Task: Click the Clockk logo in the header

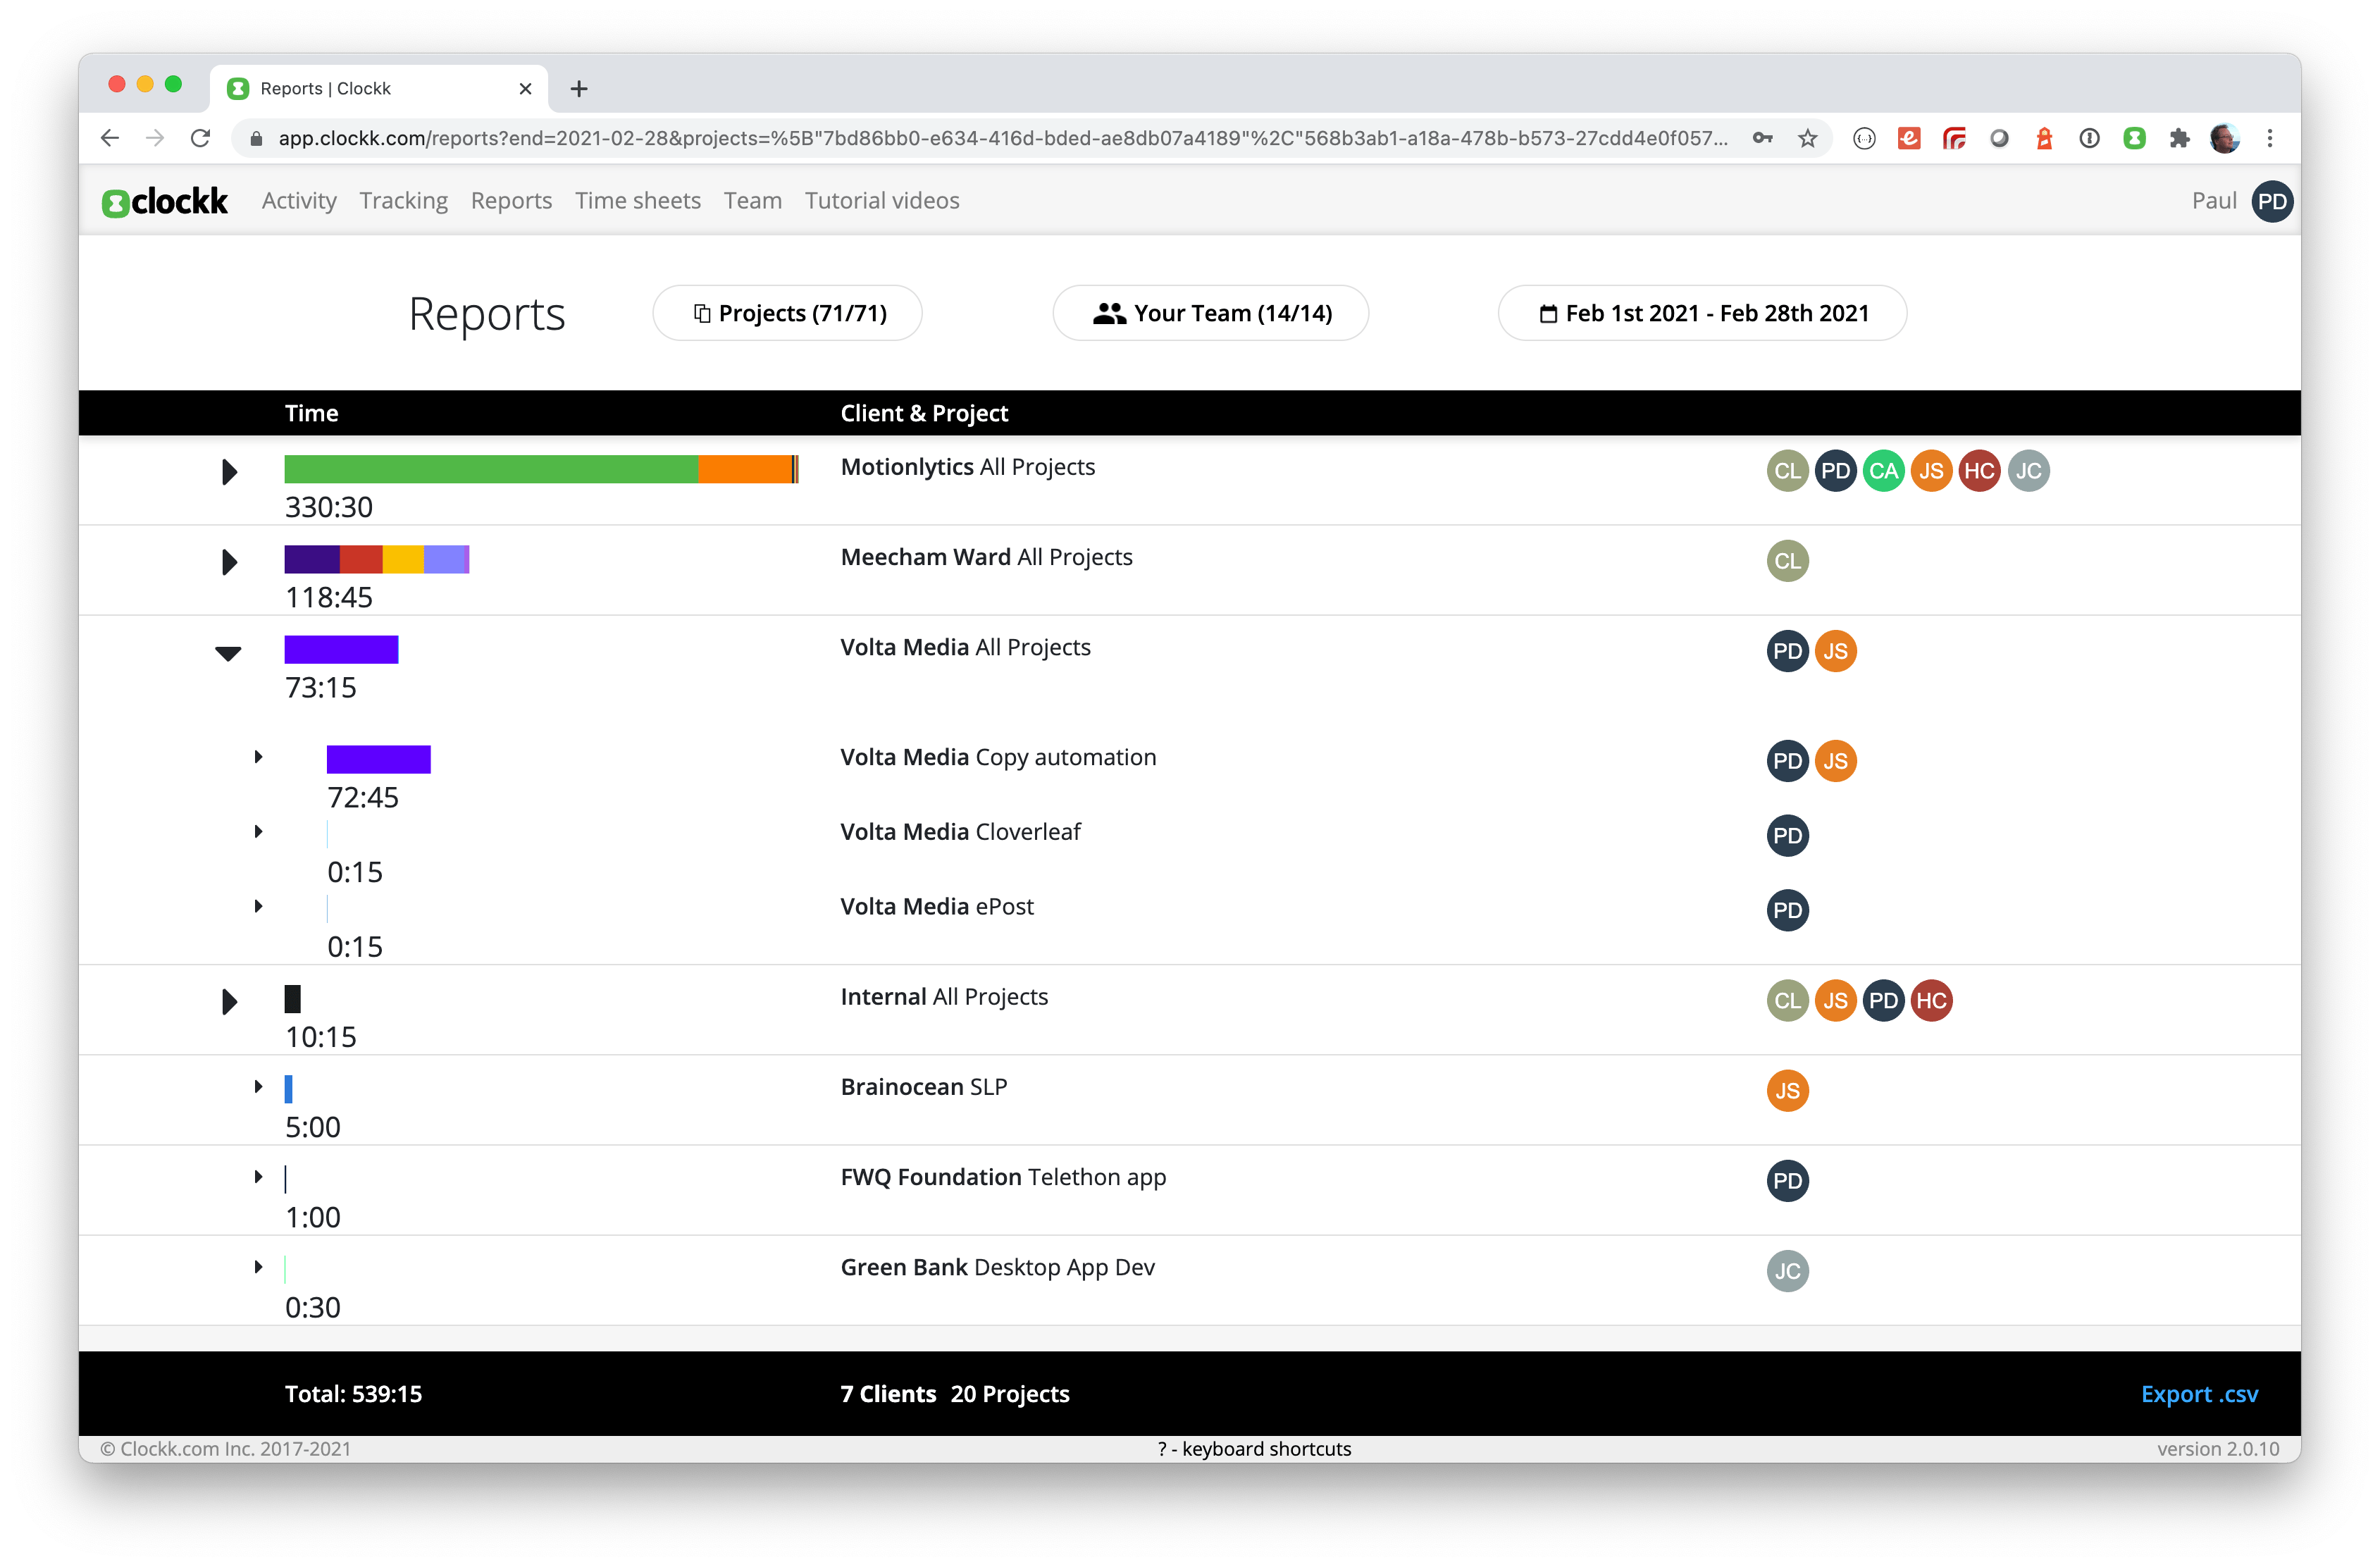Action: point(165,201)
